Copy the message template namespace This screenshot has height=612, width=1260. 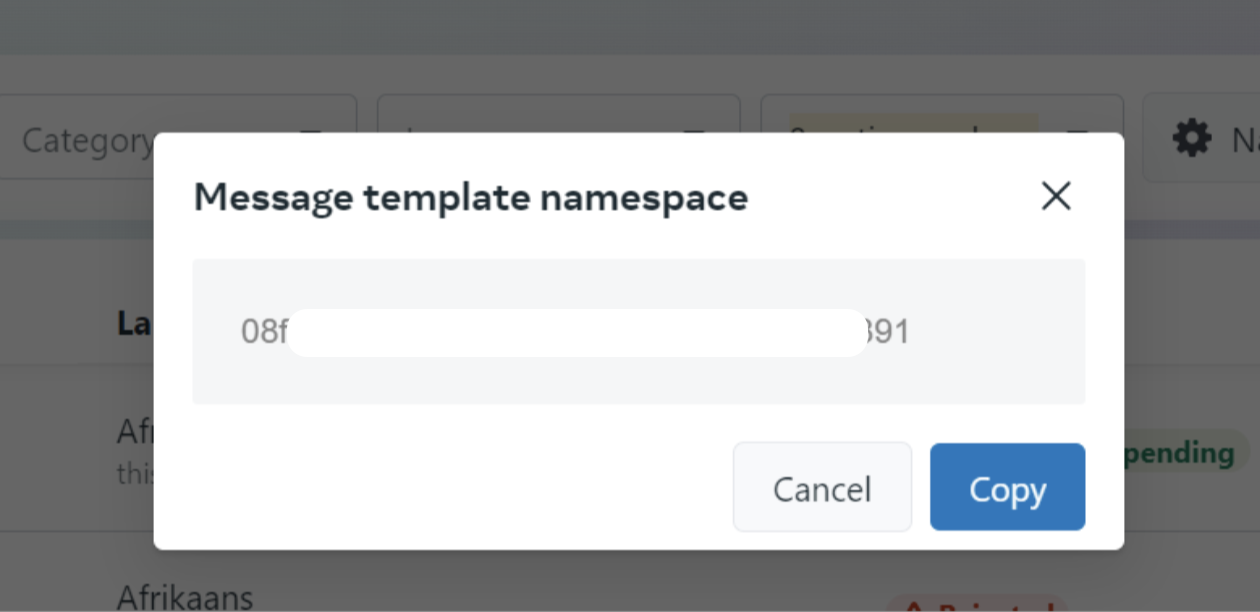point(1007,487)
